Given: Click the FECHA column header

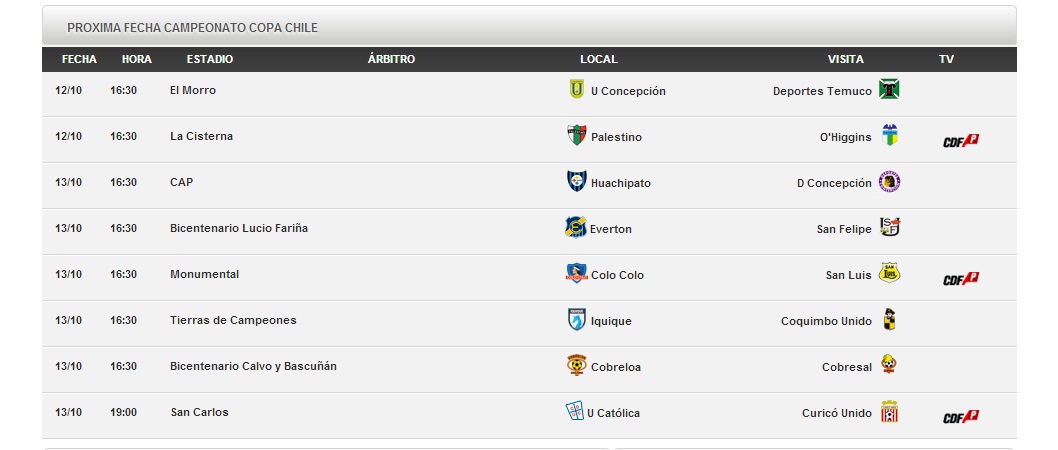Looking at the screenshot, I should click(79, 59).
